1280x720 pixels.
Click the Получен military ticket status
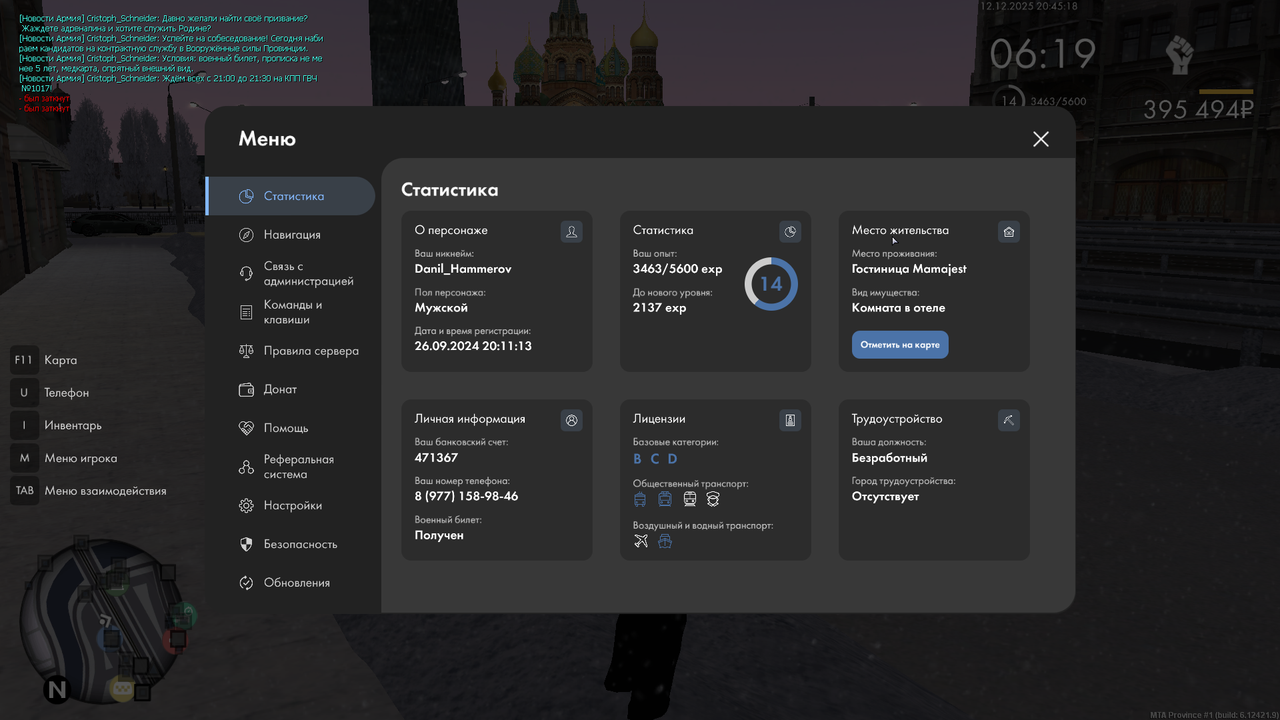(439, 535)
